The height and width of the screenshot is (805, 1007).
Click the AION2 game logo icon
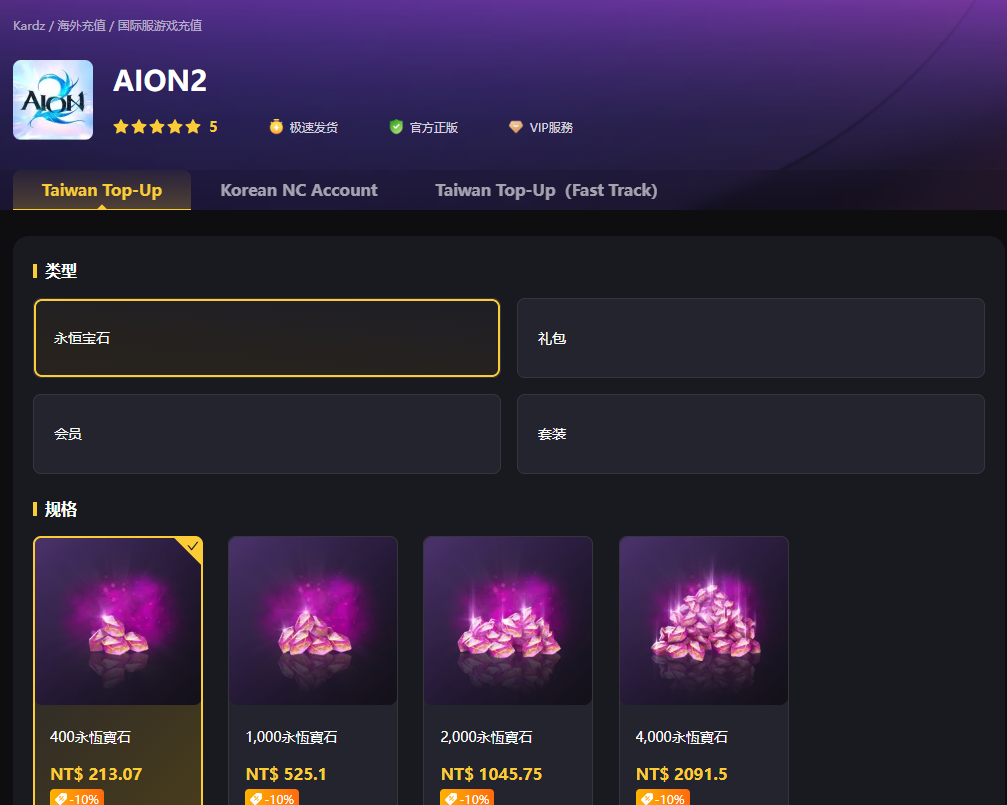[x=53, y=100]
